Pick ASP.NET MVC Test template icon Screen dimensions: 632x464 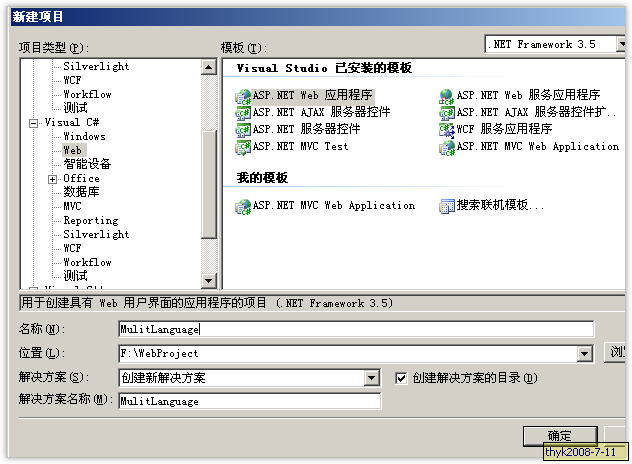click(x=243, y=147)
